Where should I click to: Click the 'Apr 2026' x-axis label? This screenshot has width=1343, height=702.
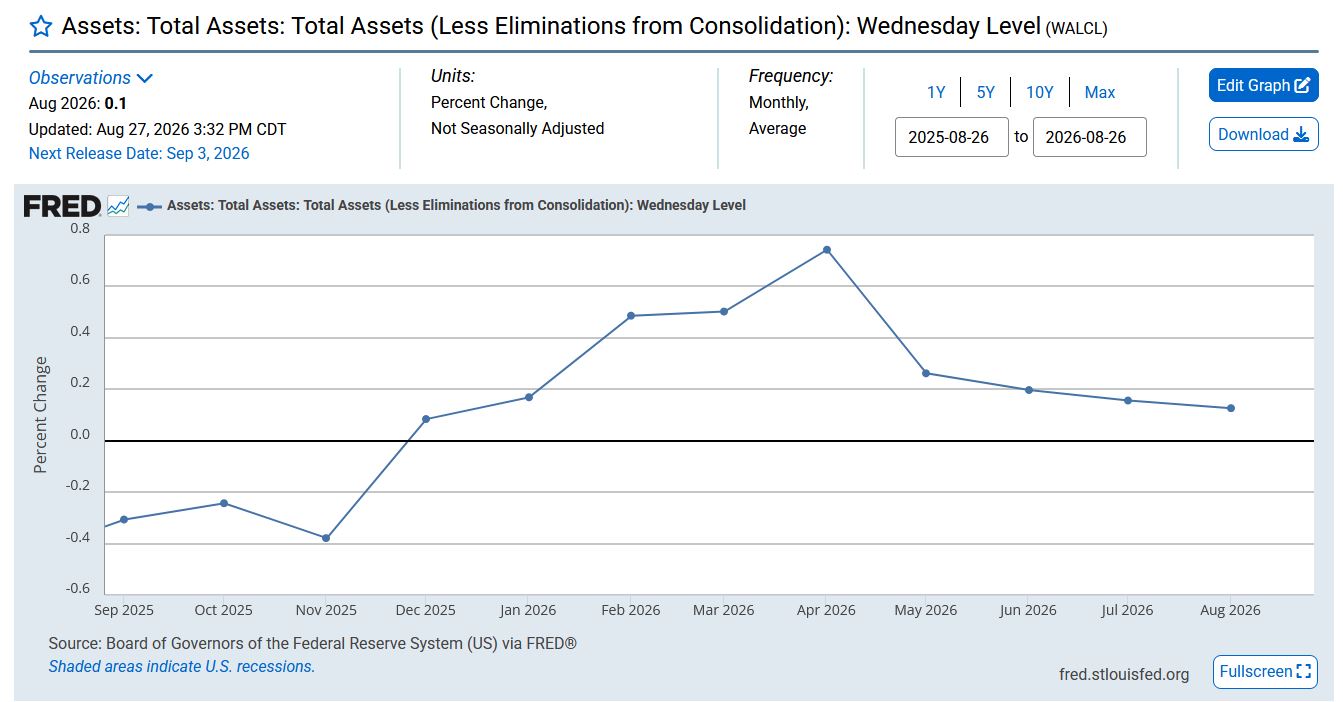coord(825,610)
